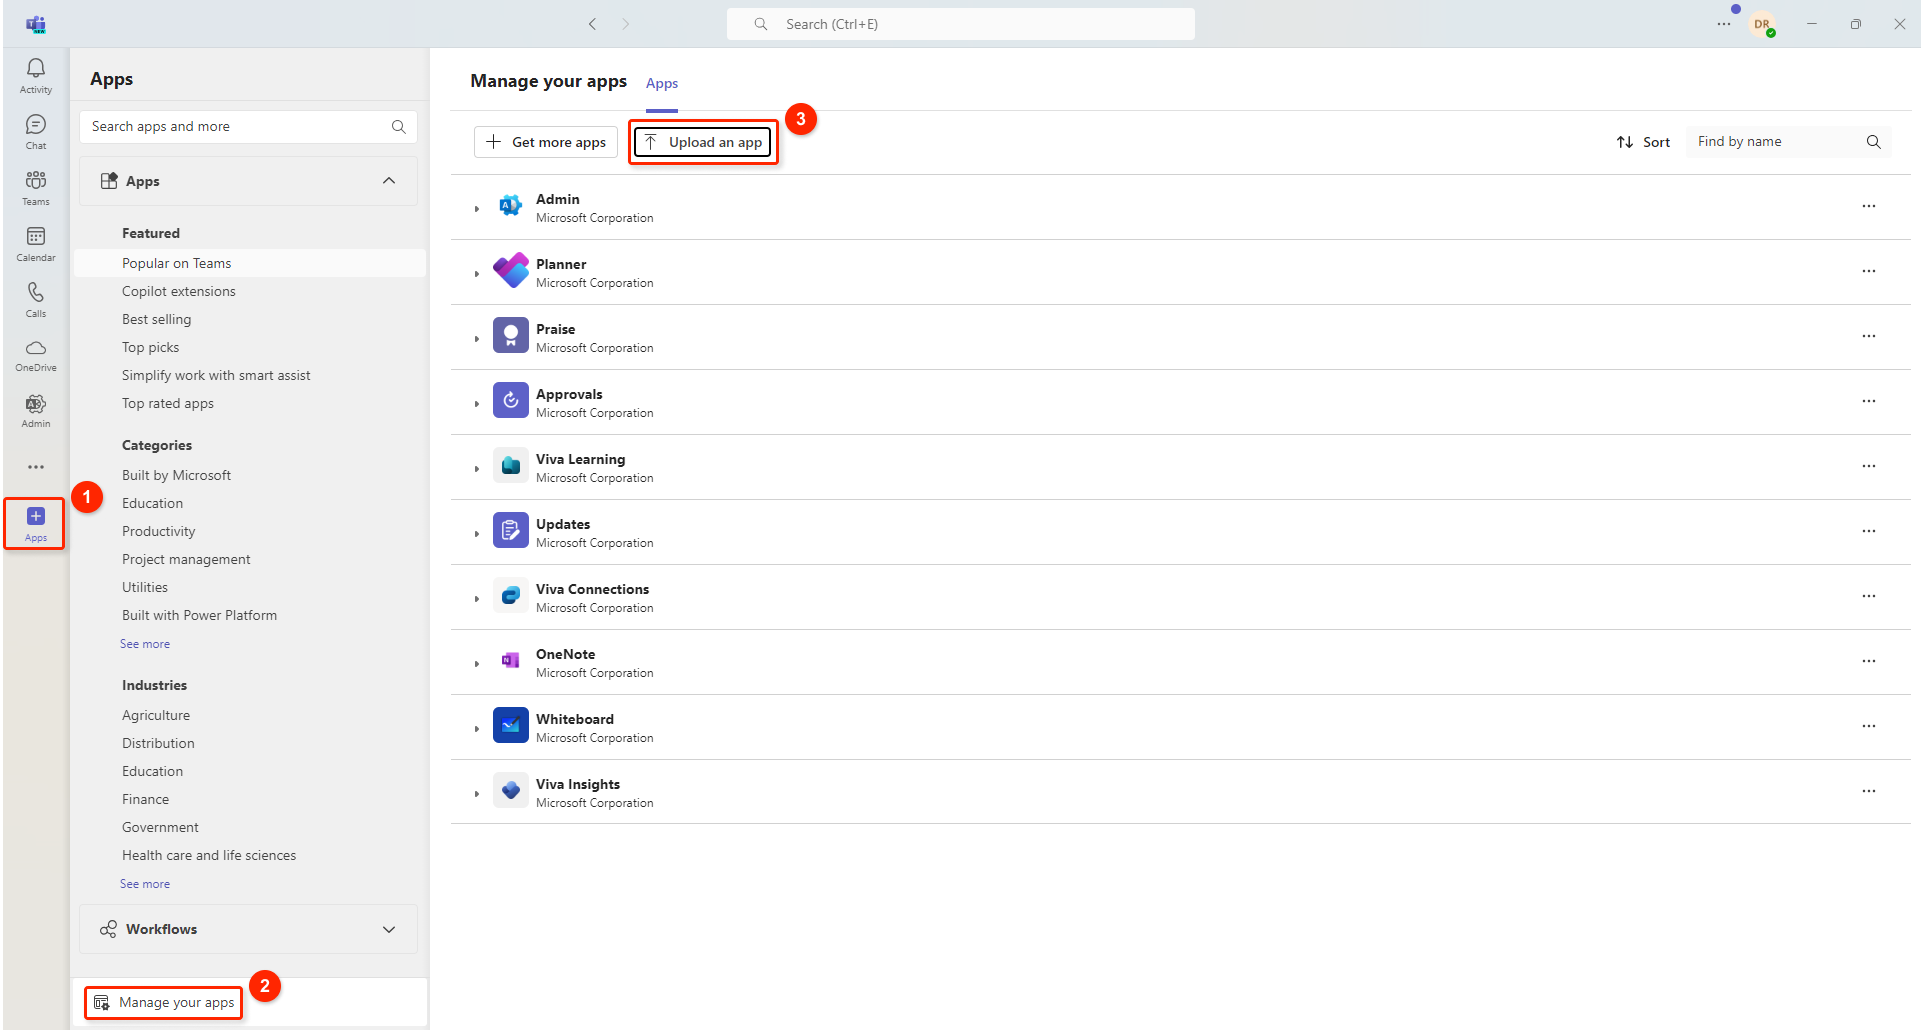1921x1030 pixels.
Task: Click the search magnifier in Find by name
Action: [1873, 142]
